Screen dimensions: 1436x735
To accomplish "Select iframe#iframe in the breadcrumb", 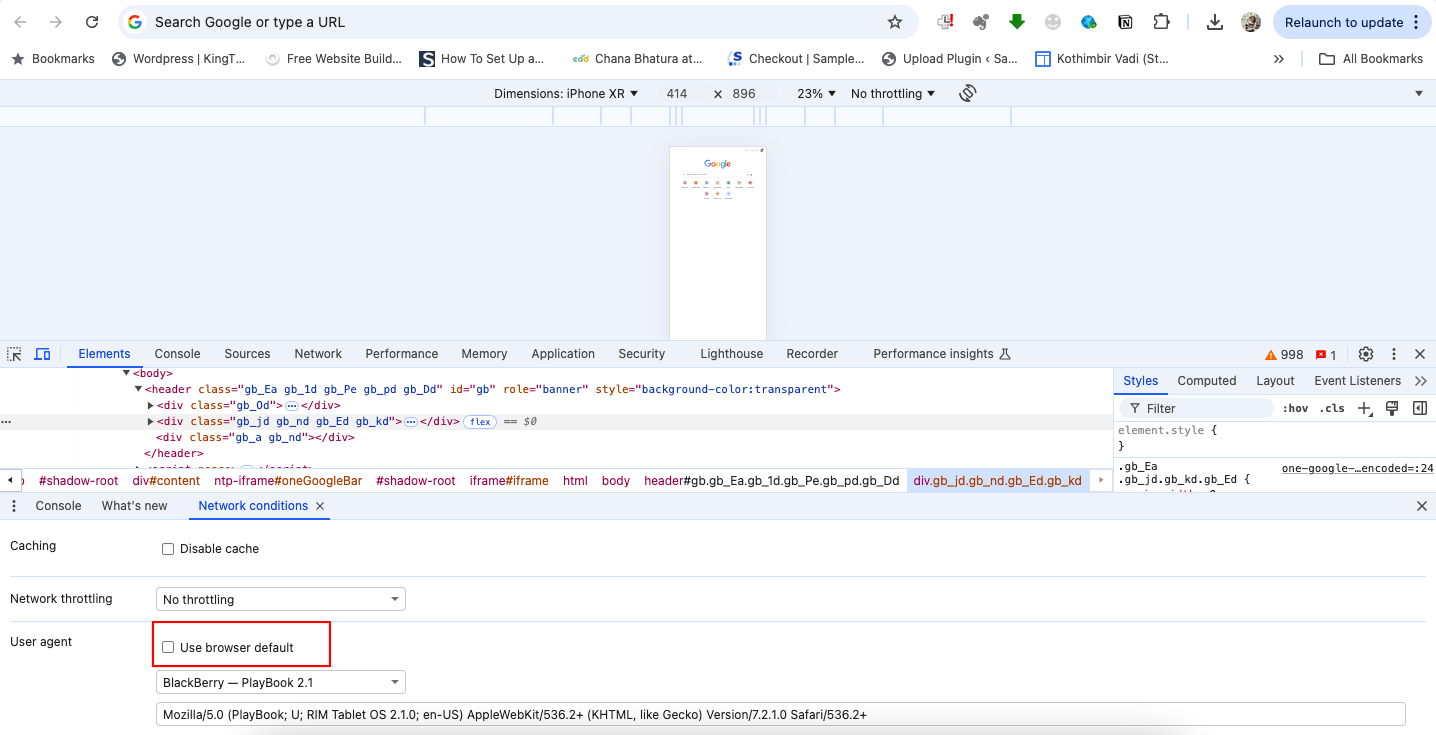I will [x=509, y=481].
